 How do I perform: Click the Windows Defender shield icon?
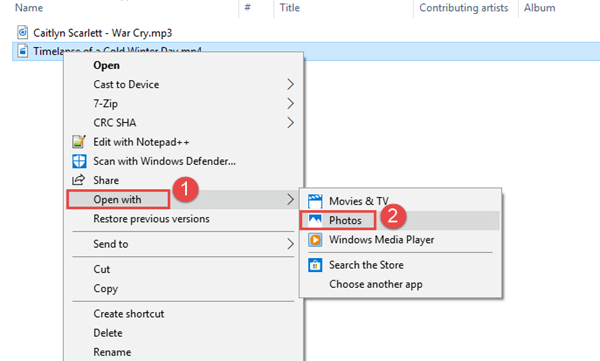click(79, 161)
